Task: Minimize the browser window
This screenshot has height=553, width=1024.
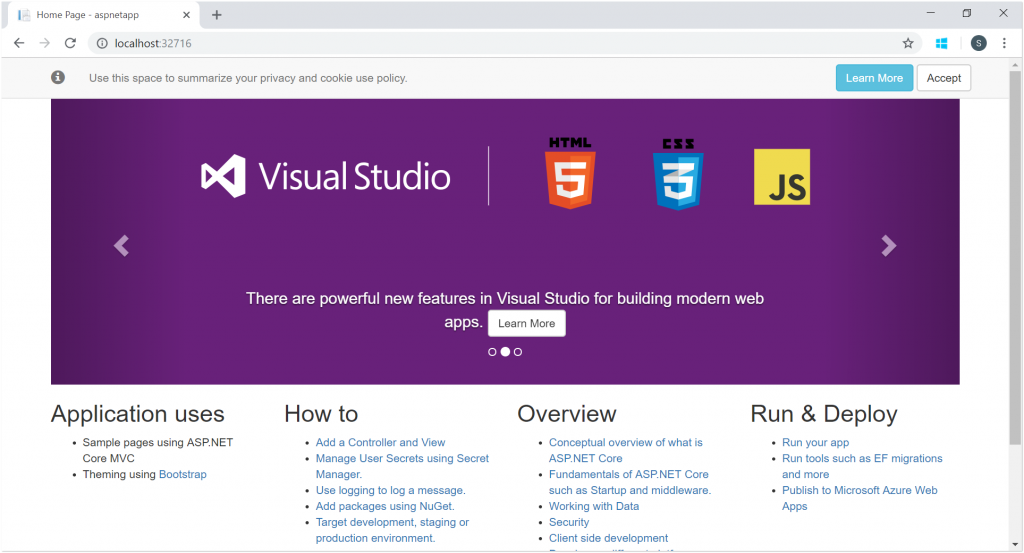Action: point(931,13)
